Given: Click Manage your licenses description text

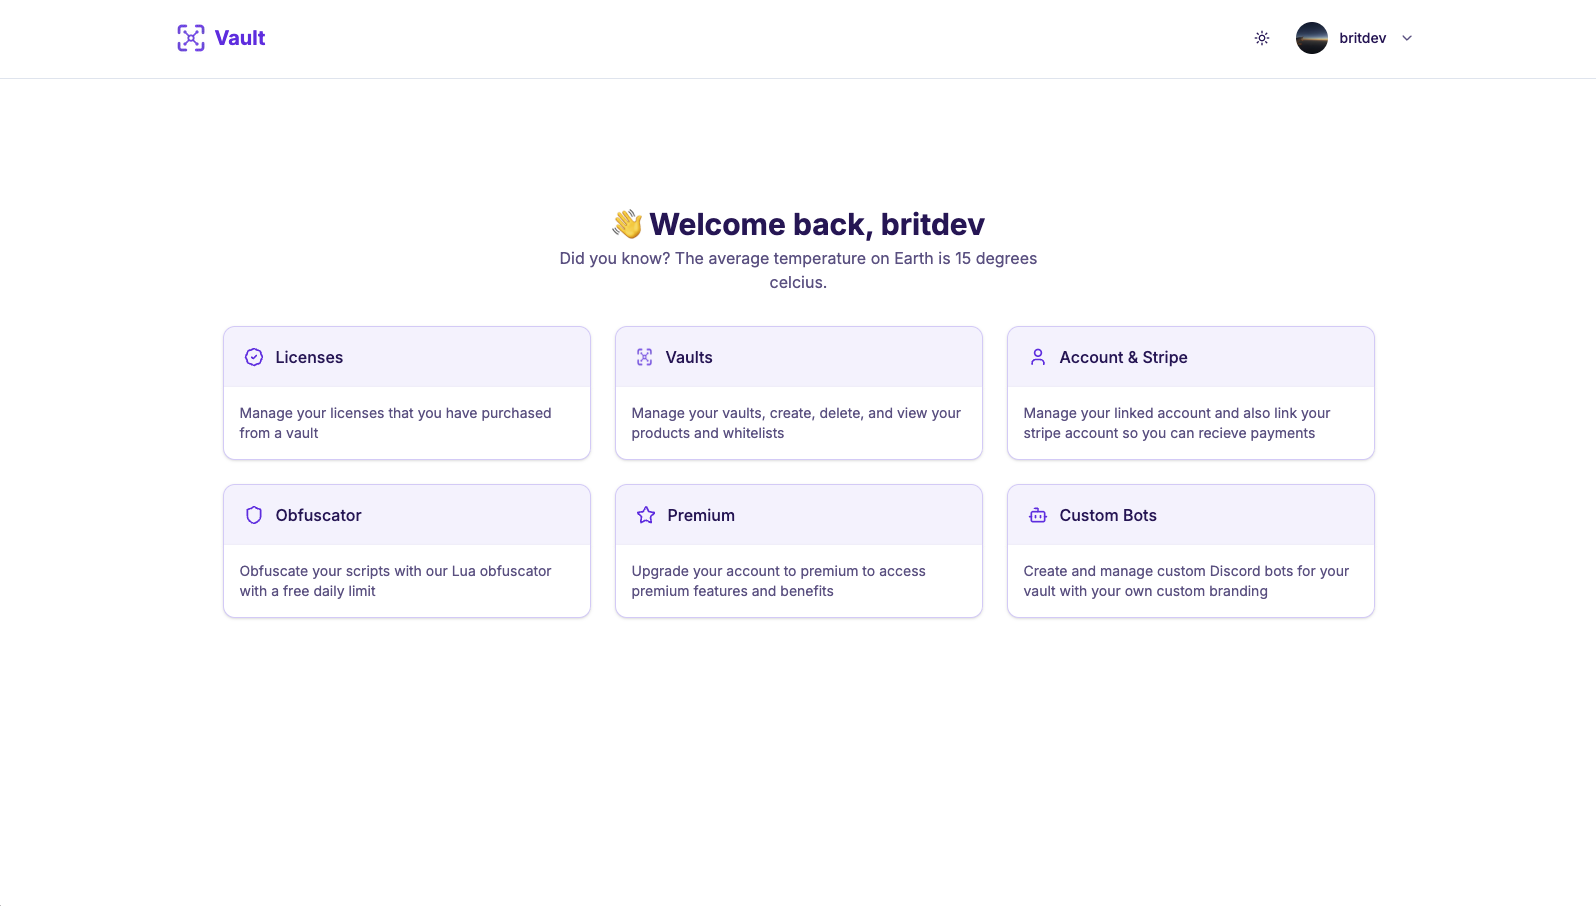Looking at the screenshot, I should (x=395, y=423).
